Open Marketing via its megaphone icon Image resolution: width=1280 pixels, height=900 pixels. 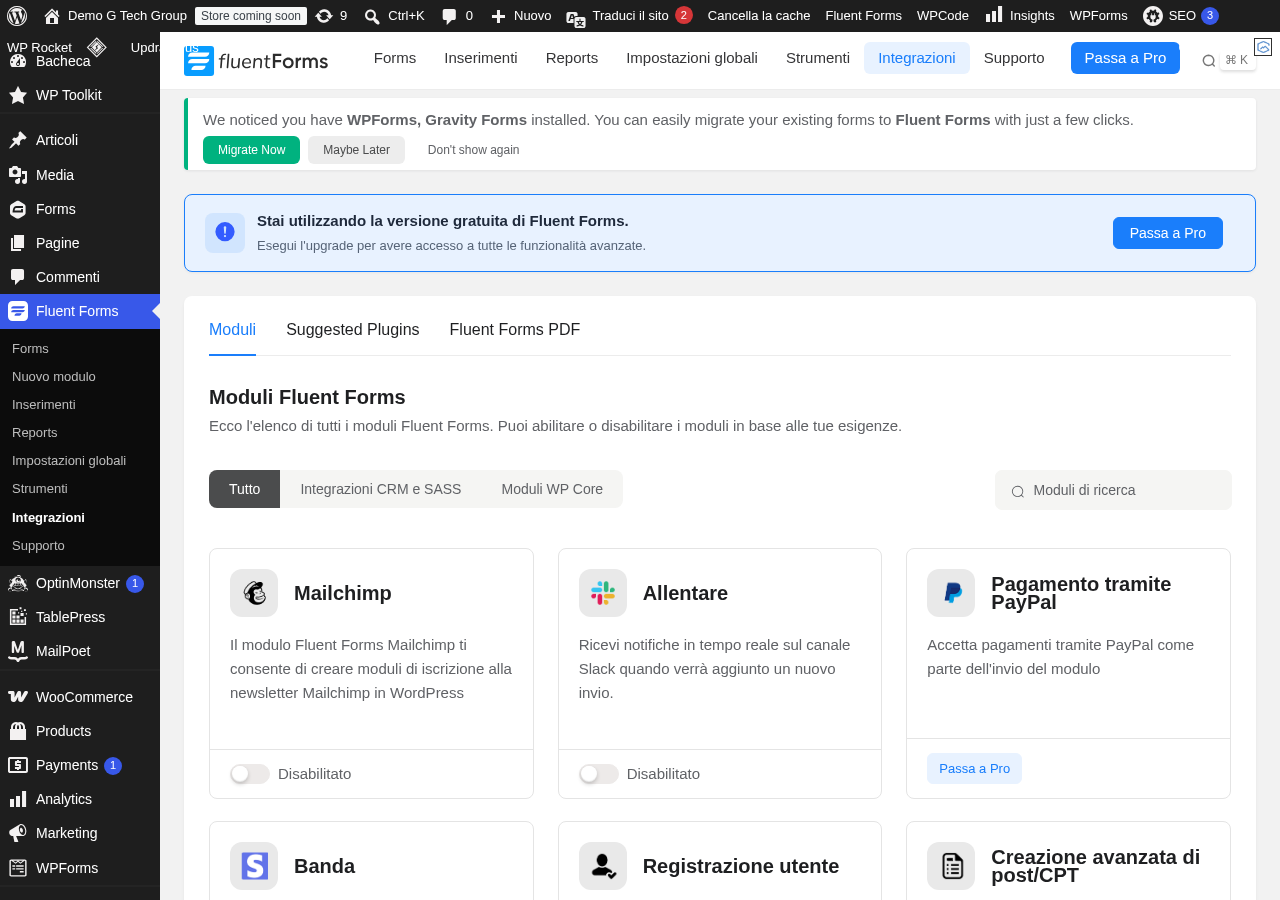(x=18, y=833)
